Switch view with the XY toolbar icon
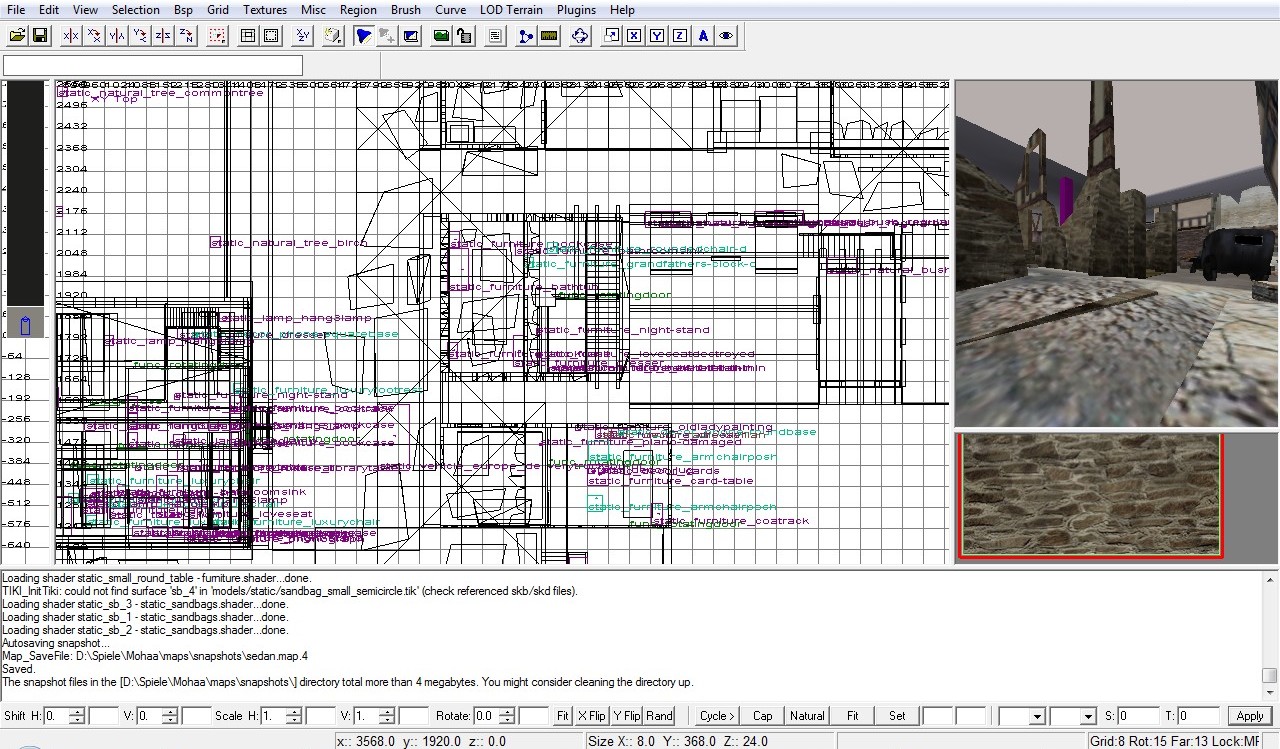 click(x=302, y=36)
